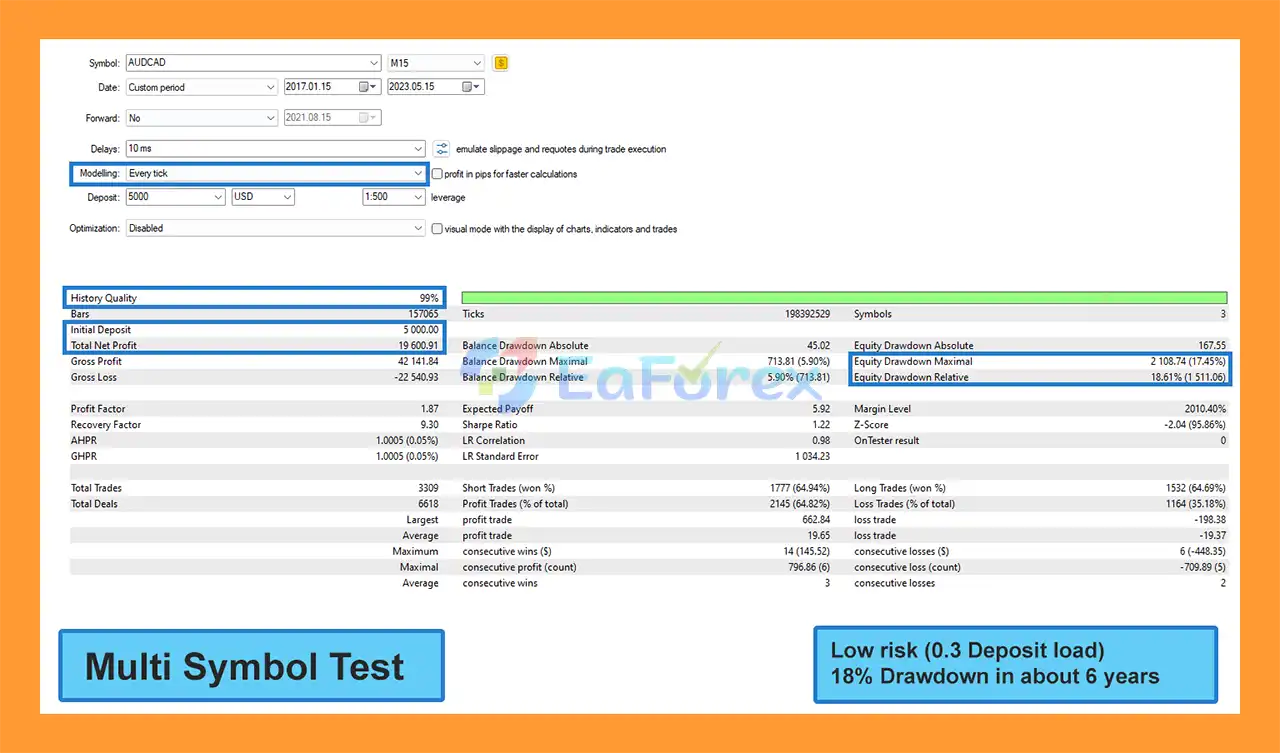The height and width of the screenshot is (753, 1280).
Task: Click the gold symbol specification icon
Action: point(501,63)
